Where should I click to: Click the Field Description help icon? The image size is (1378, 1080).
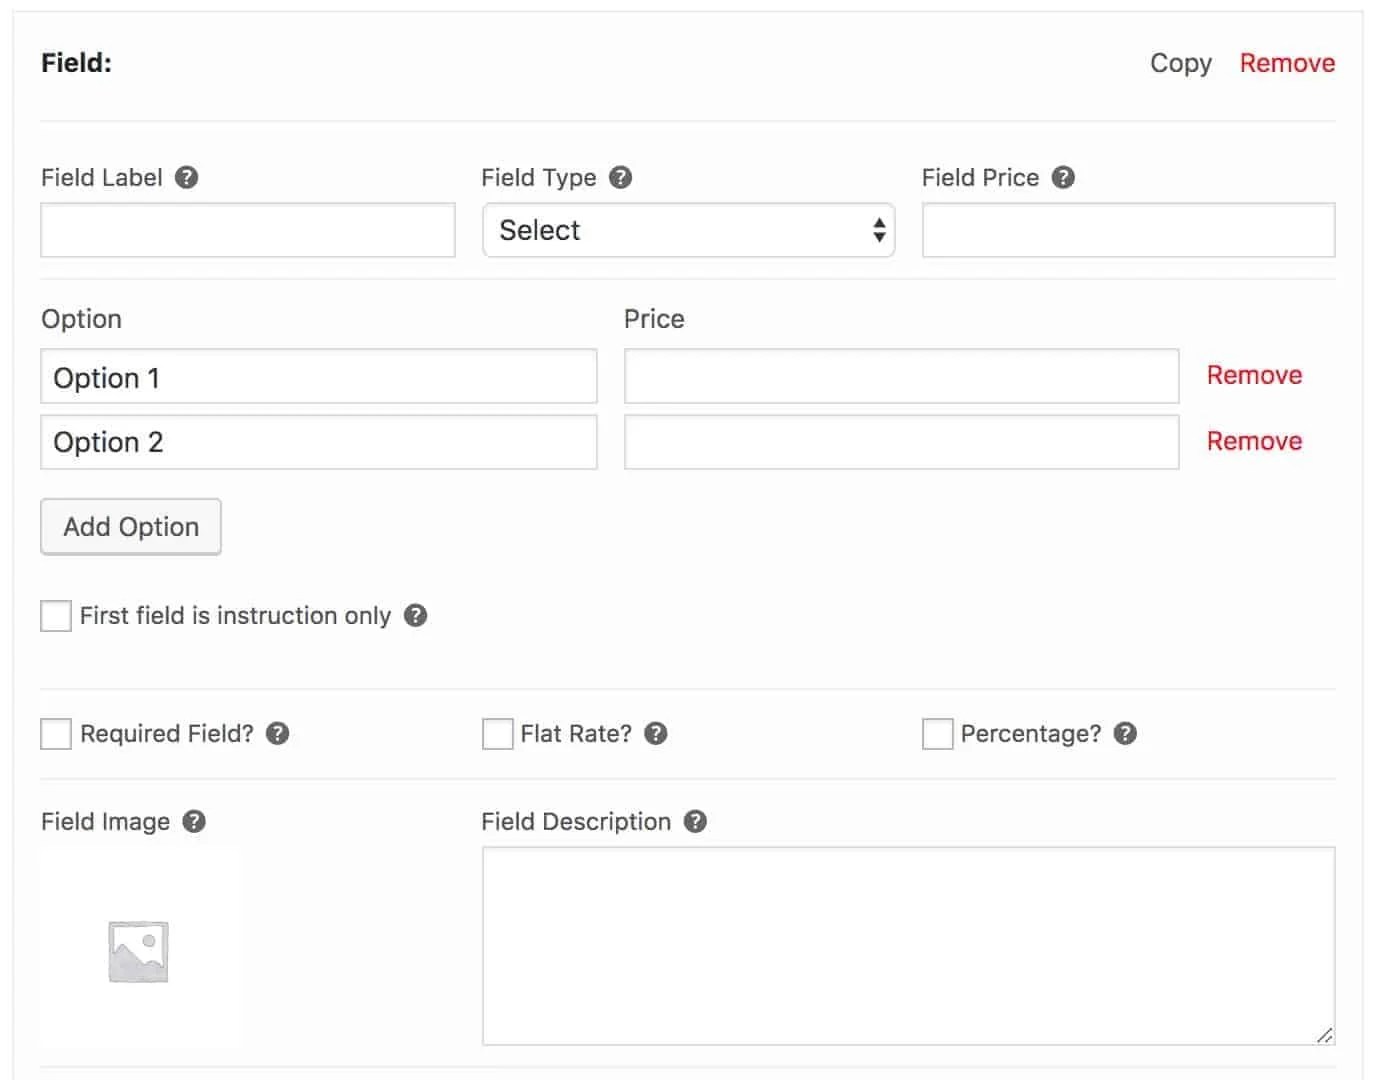pos(695,822)
